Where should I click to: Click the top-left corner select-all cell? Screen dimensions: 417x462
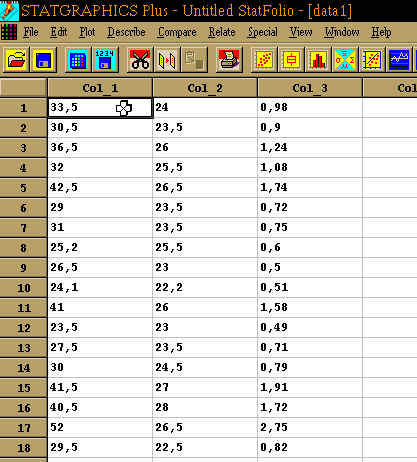[x=23, y=88]
